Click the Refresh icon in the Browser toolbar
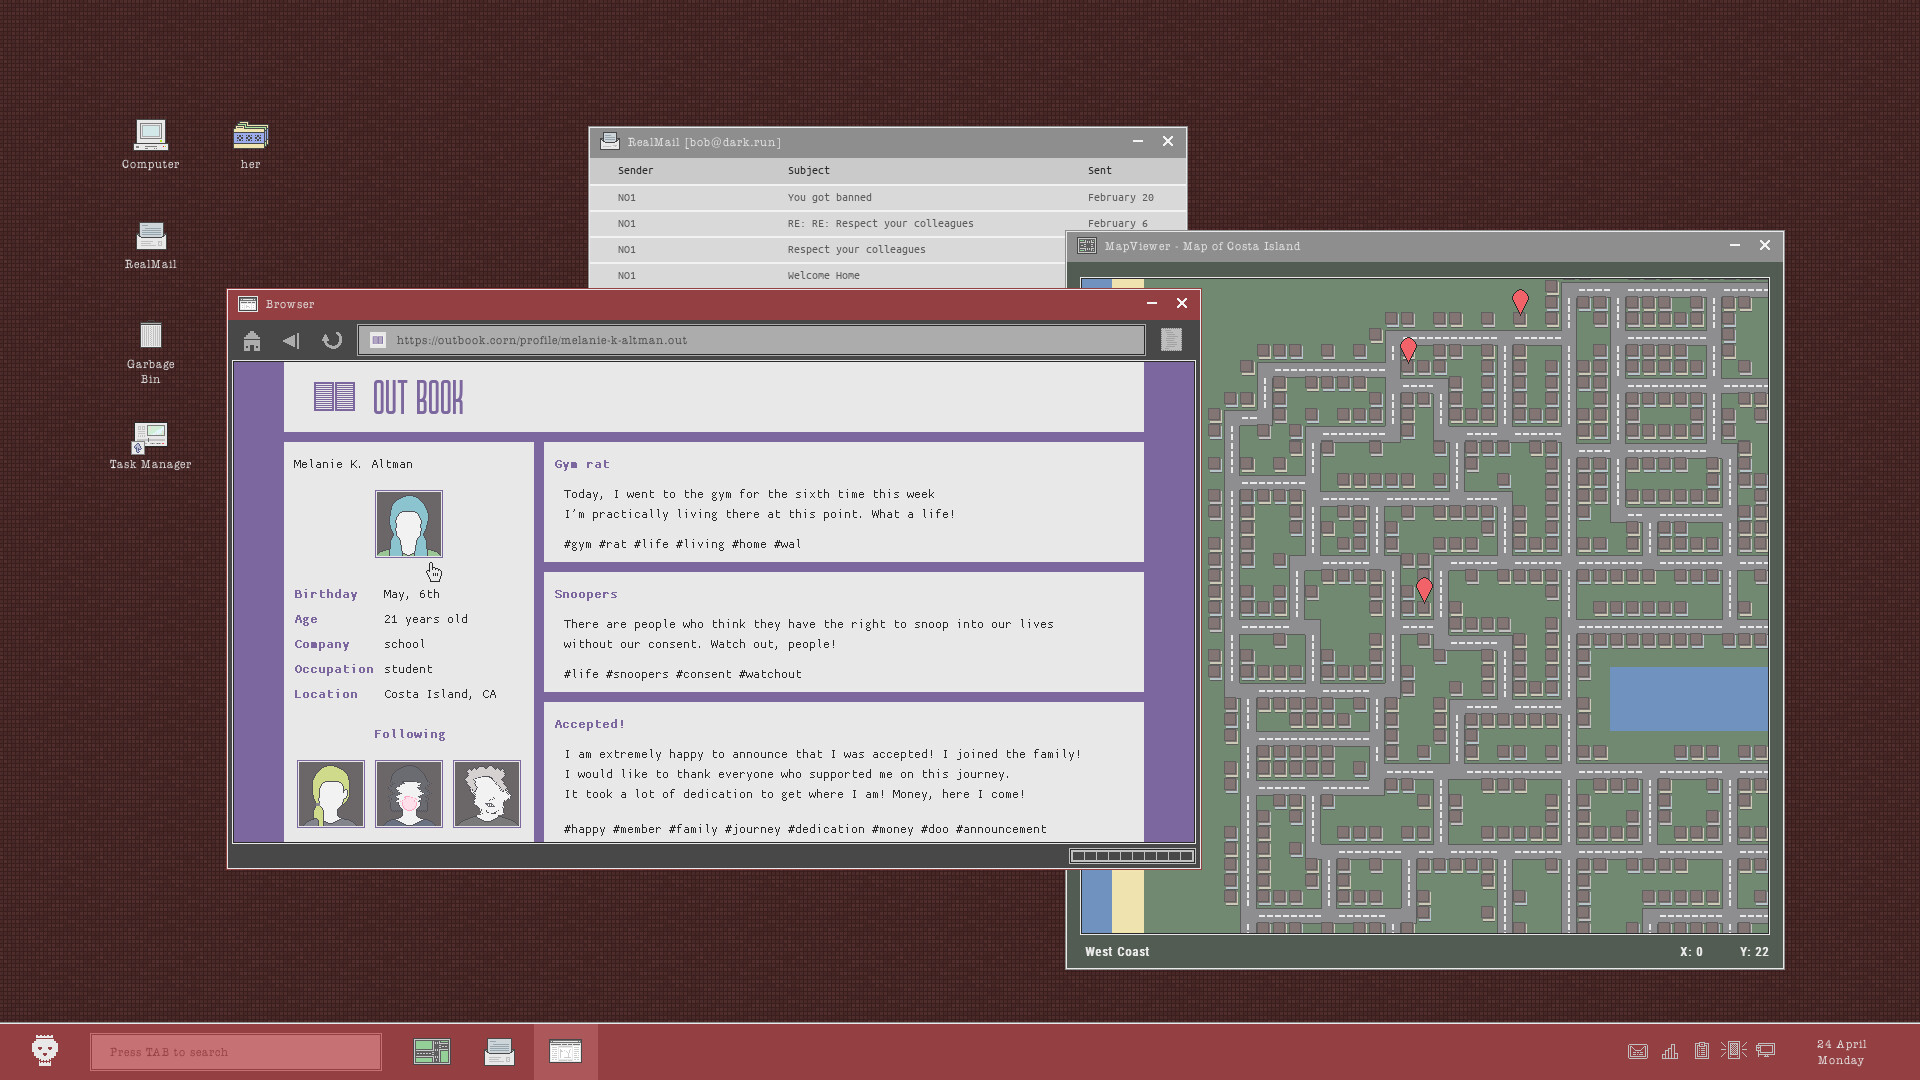The height and width of the screenshot is (1080, 1920). tap(332, 340)
